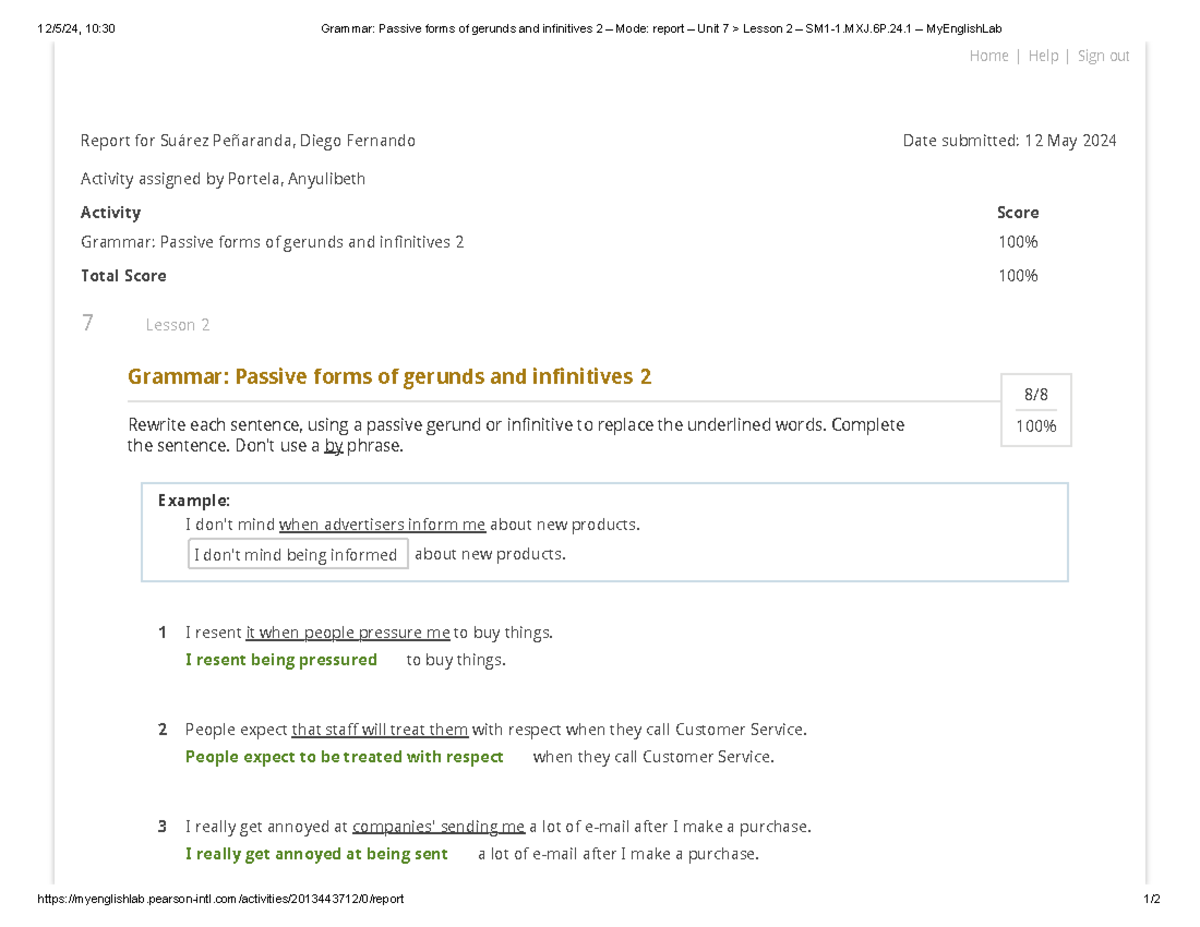Click the activity name in the score table
Image resolution: width=1200 pixels, height=927 pixels.
(272, 242)
